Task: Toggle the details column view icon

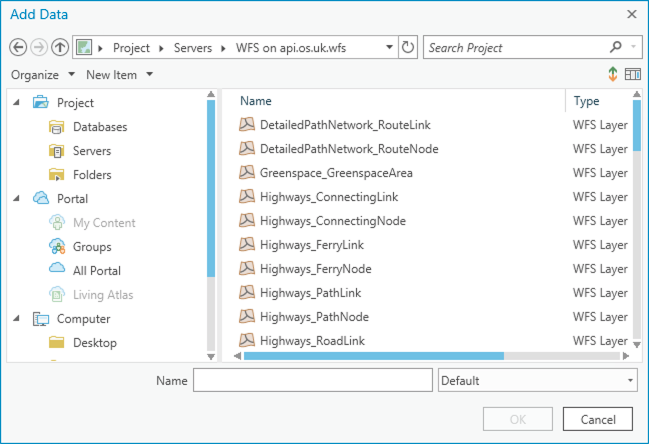Action: pyautogui.click(x=633, y=74)
